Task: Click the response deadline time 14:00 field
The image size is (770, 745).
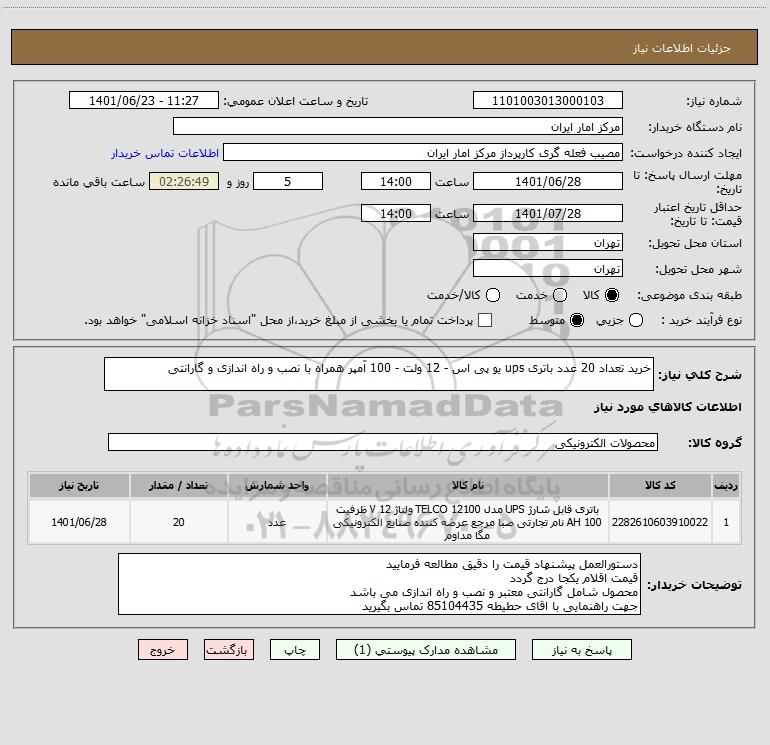Action: pos(396,181)
